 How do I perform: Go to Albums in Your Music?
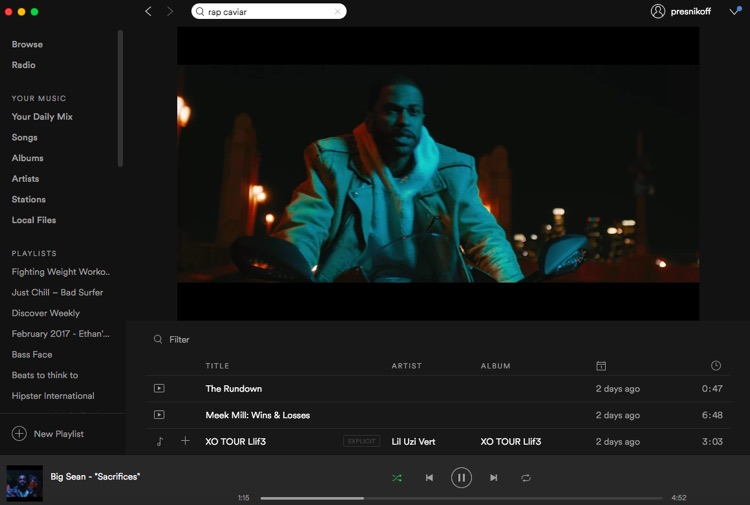27,158
